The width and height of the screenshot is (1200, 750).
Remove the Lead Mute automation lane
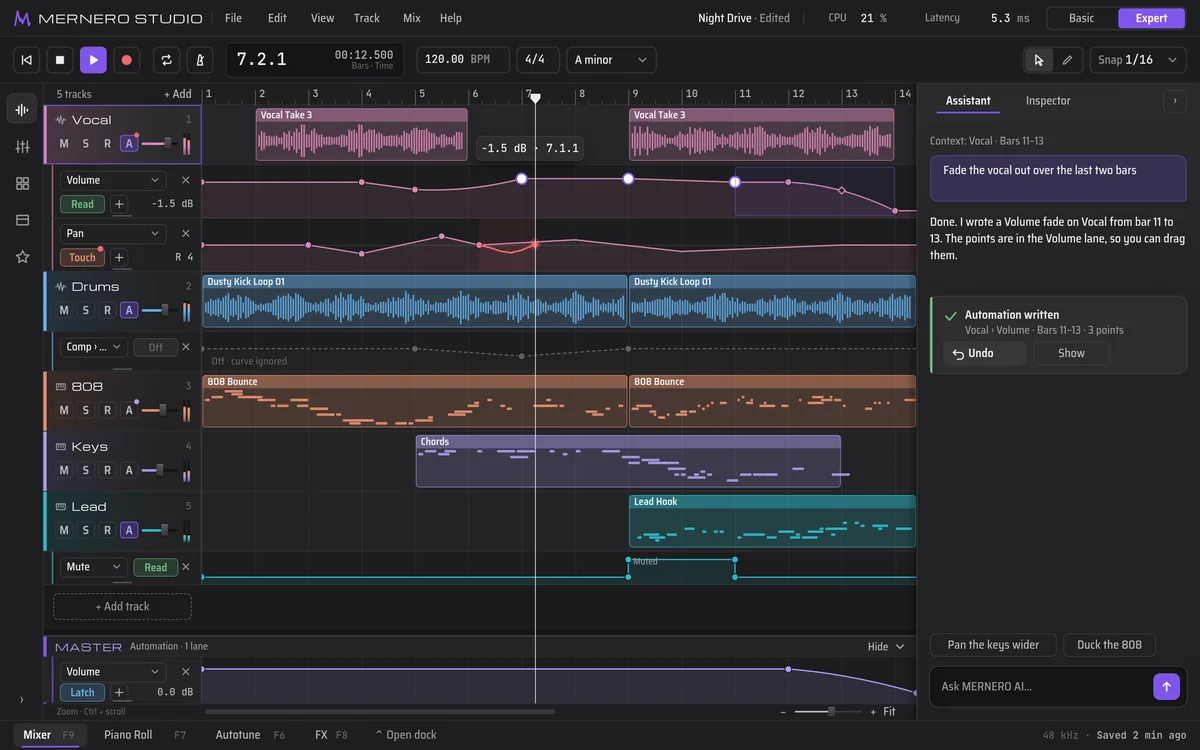(x=185, y=567)
